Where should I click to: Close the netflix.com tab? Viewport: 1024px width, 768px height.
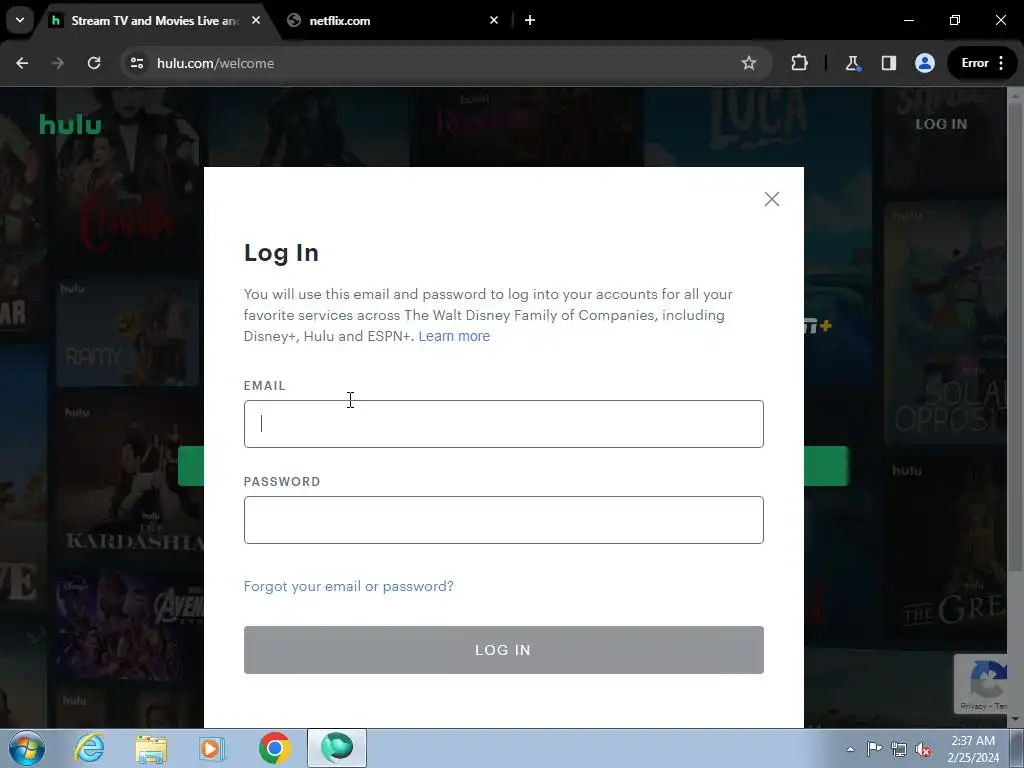(x=494, y=20)
